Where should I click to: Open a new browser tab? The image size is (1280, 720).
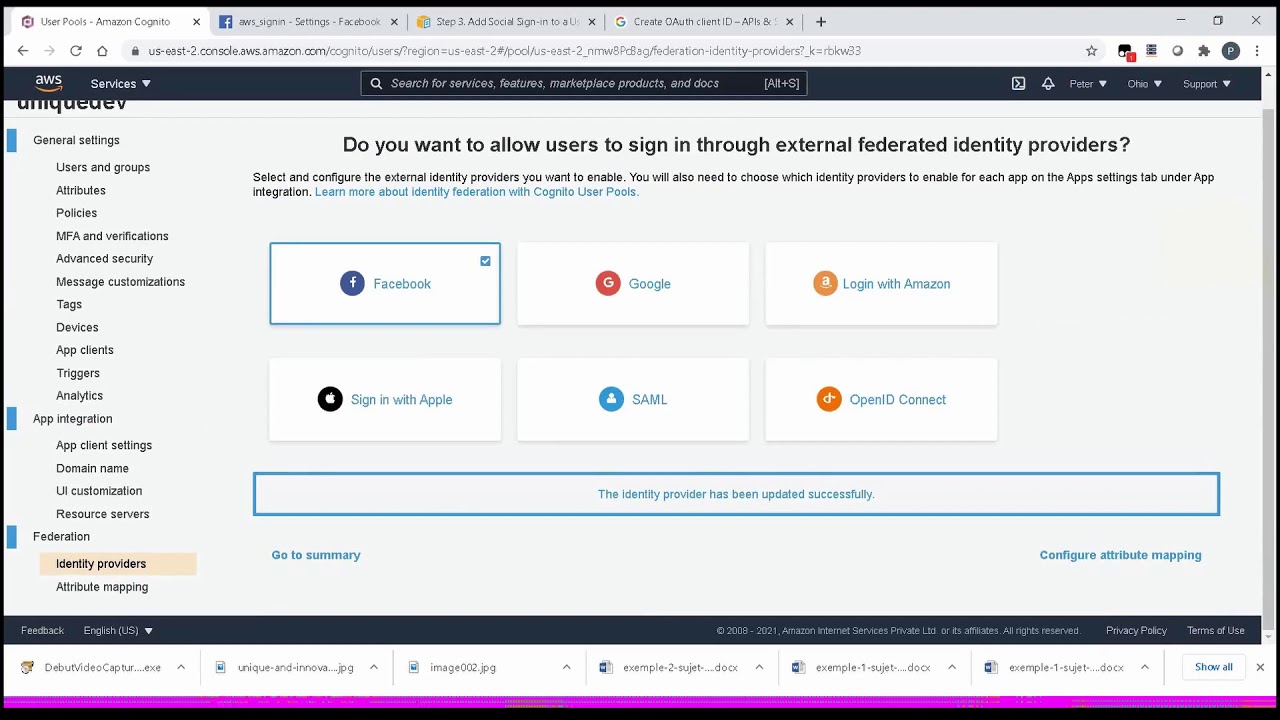(821, 21)
